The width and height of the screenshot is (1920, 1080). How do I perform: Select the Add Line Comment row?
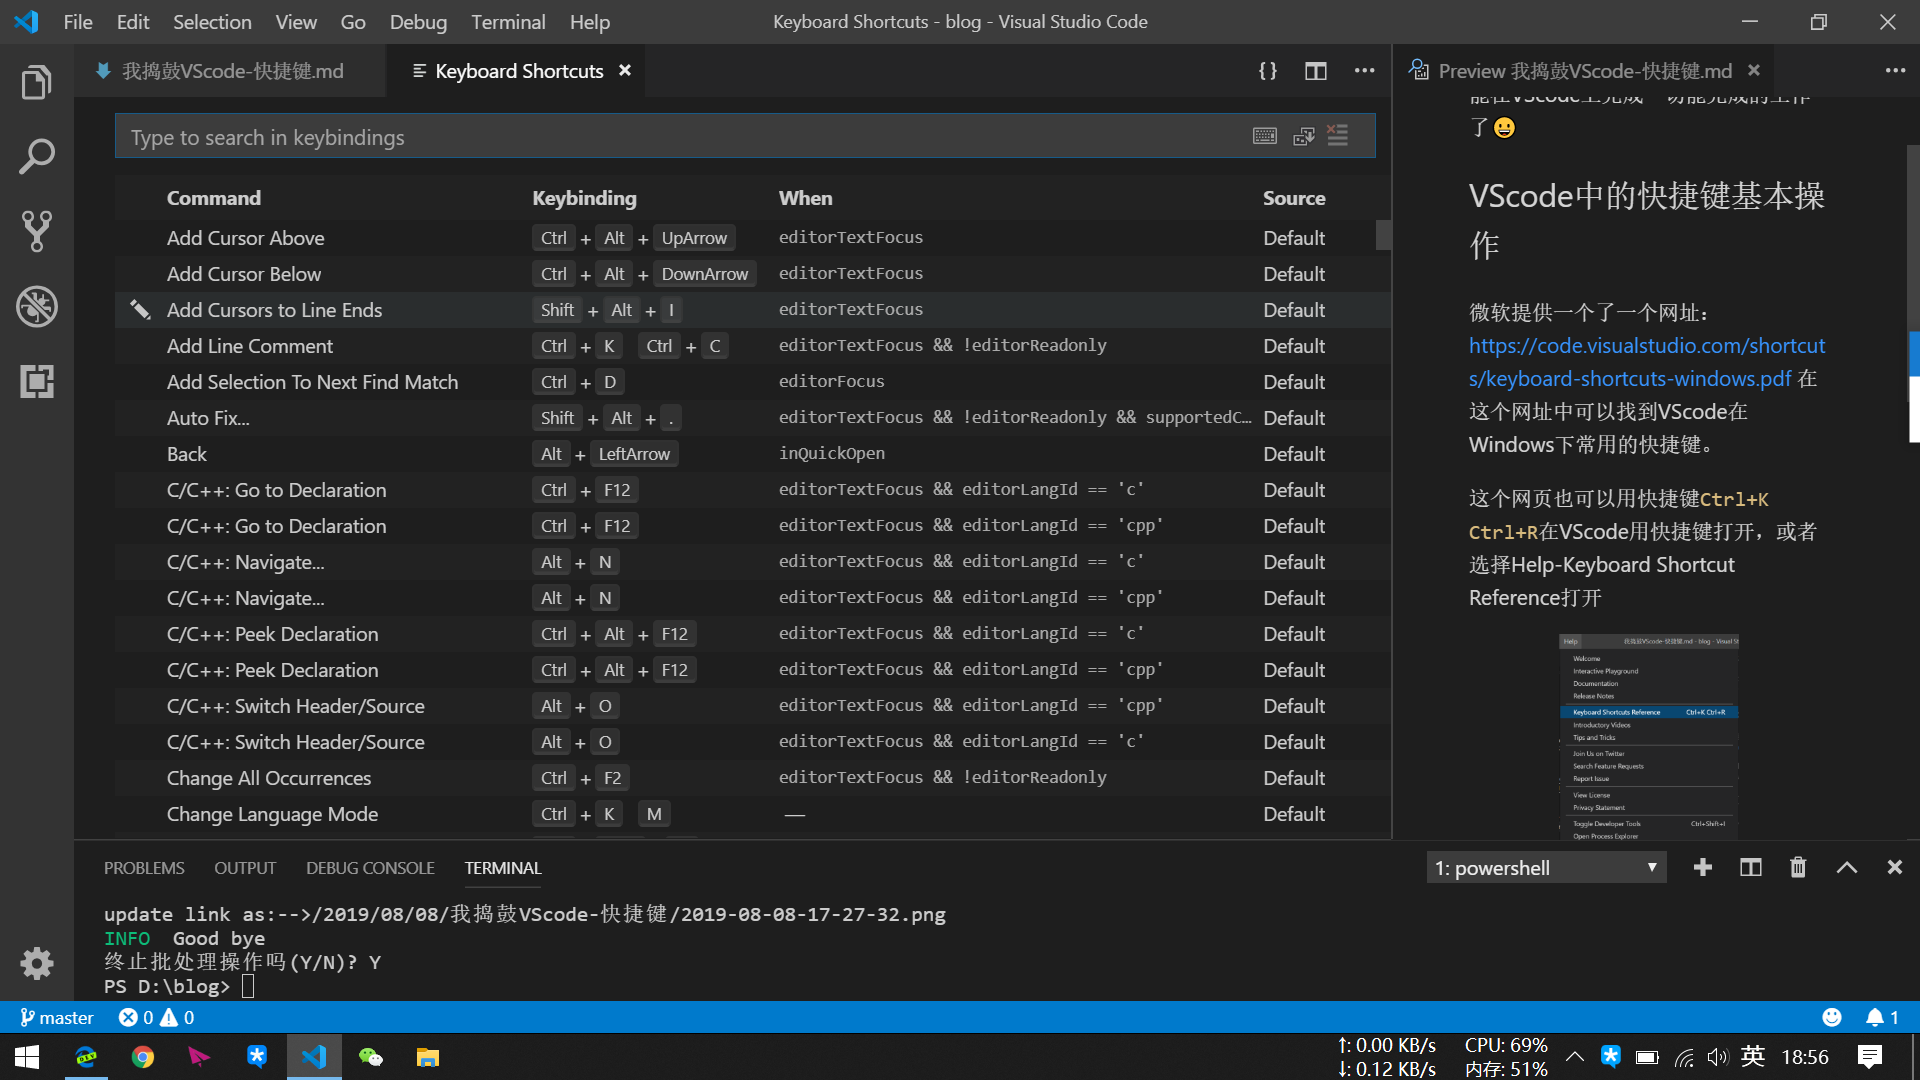(746, 346)
